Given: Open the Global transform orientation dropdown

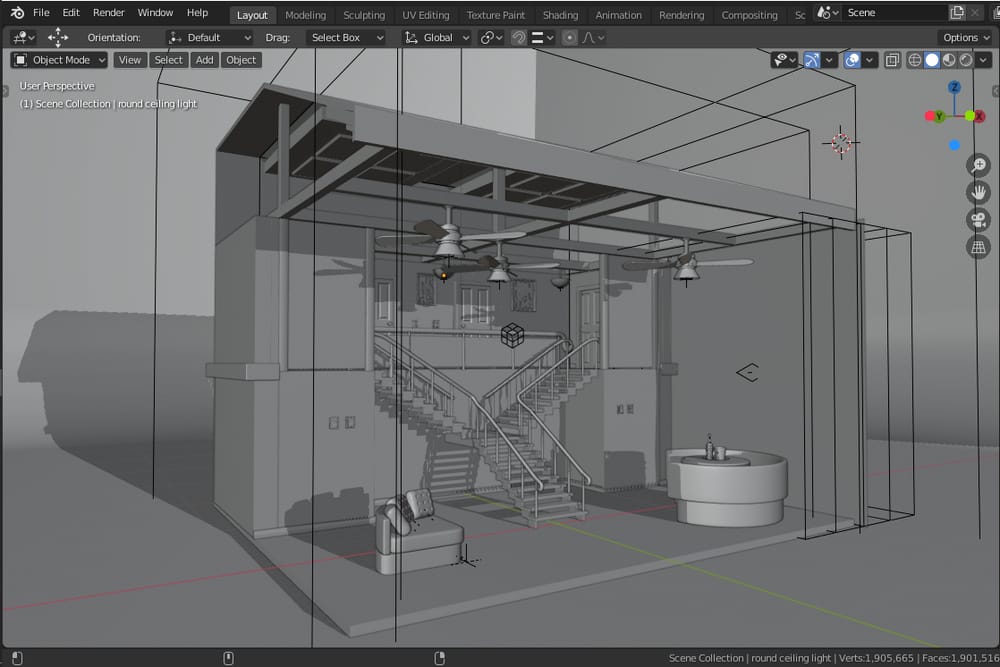Looking at the screenshot, I should [x=437, y=38].
